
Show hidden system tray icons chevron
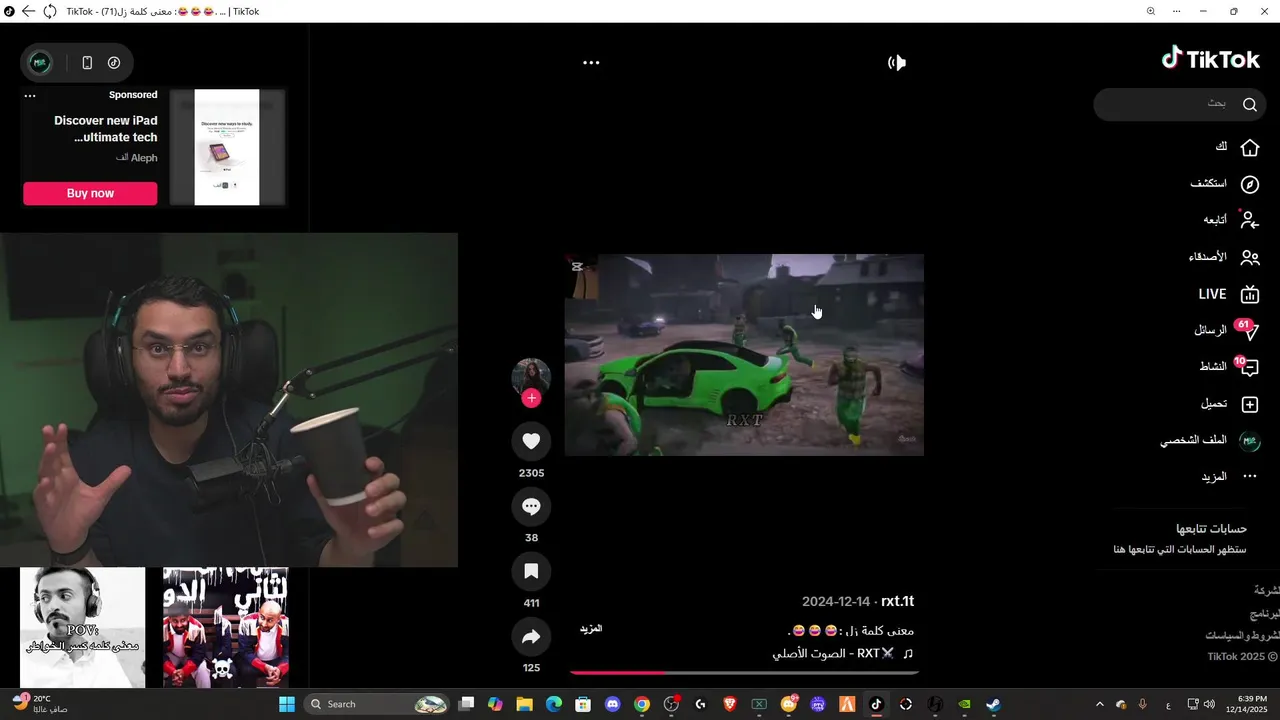tap(1100, 704)
